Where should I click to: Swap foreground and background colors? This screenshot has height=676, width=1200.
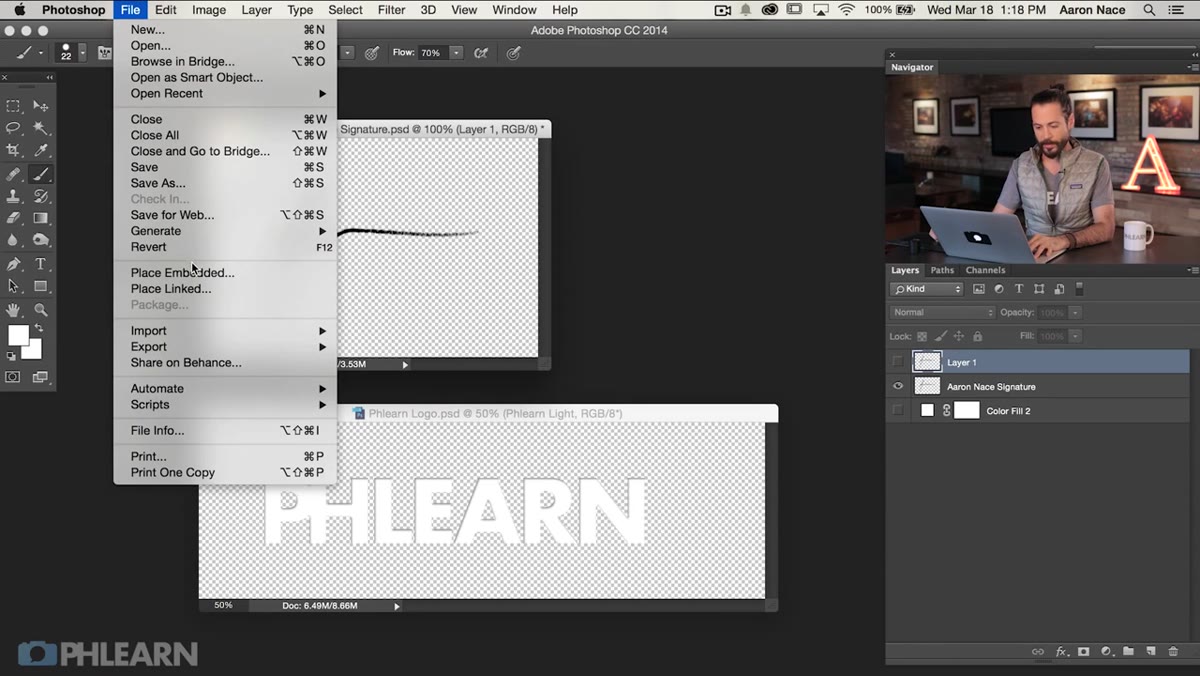click(x=39, y=328)
